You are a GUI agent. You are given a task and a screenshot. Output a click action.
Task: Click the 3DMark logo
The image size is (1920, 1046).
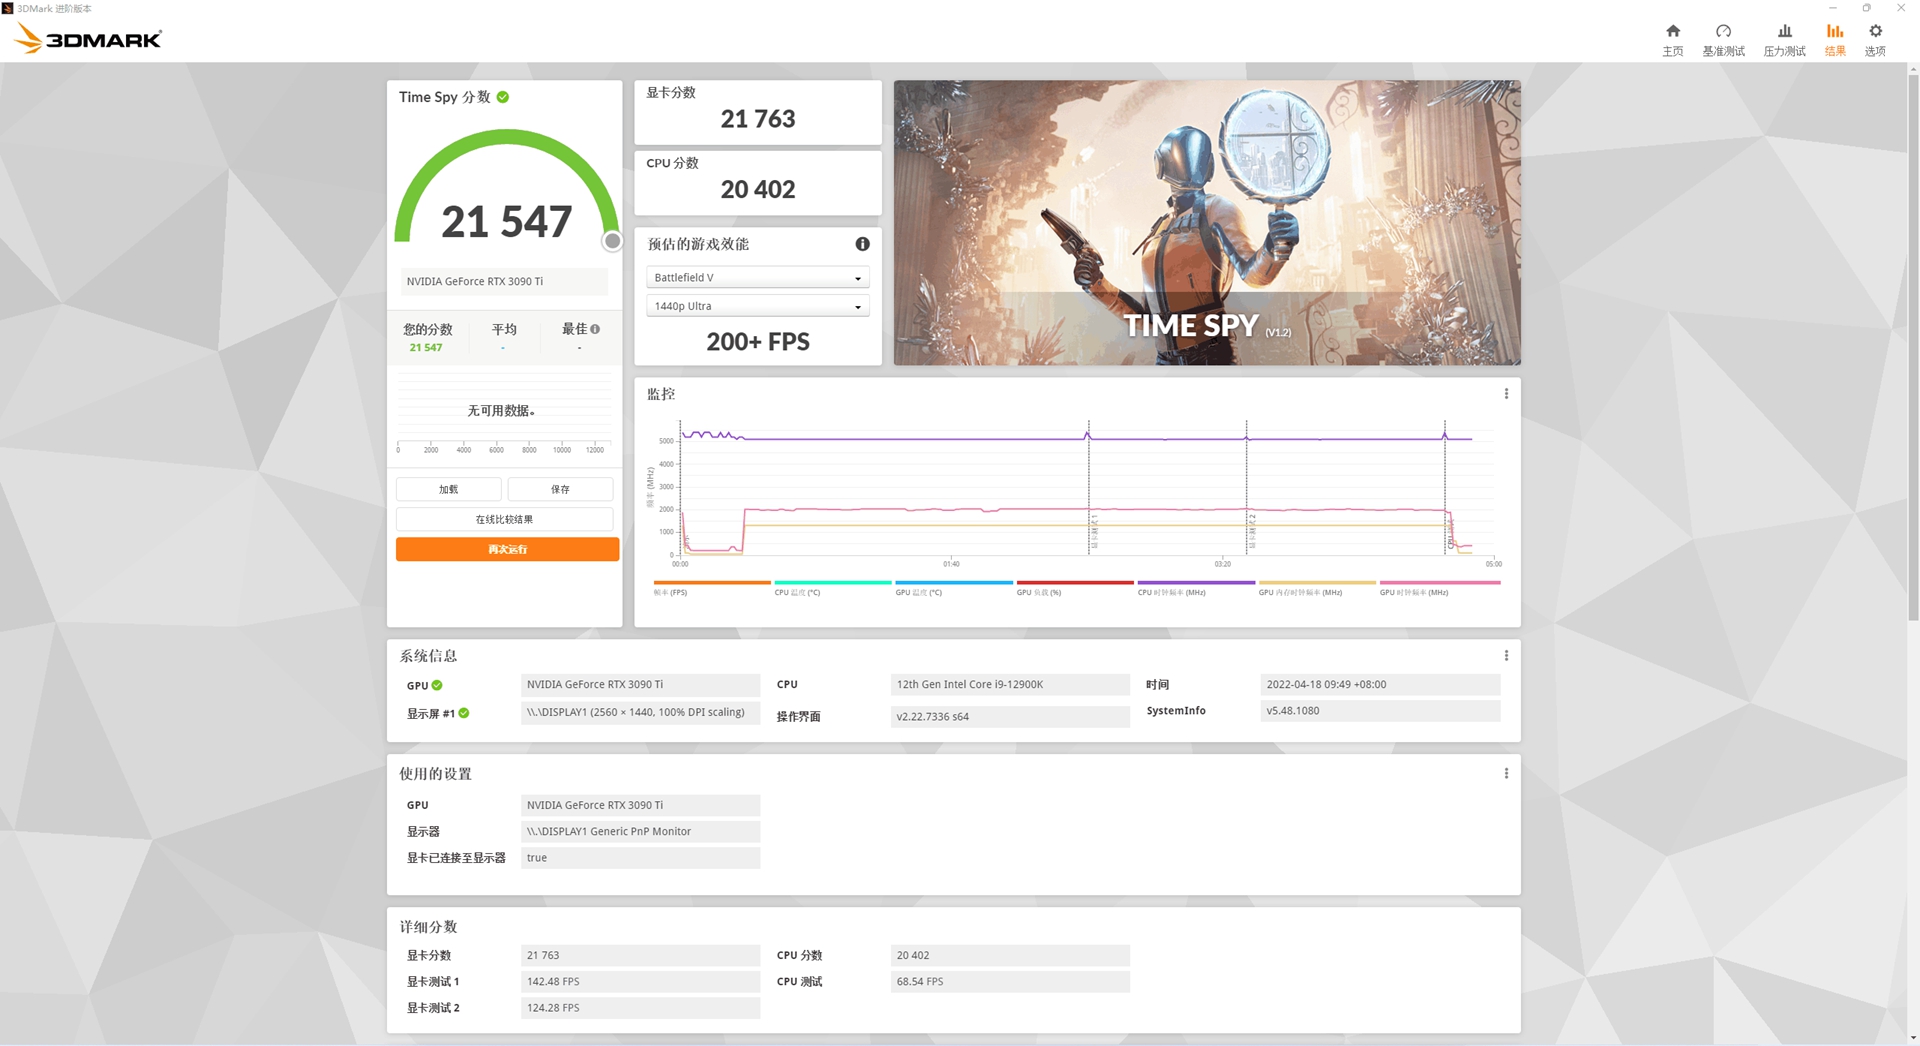(x=87, y=37)
